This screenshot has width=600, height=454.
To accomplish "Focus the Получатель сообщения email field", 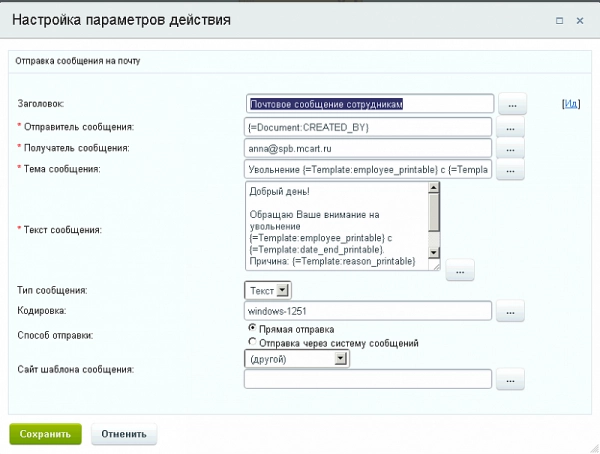I will click(368, 149).
